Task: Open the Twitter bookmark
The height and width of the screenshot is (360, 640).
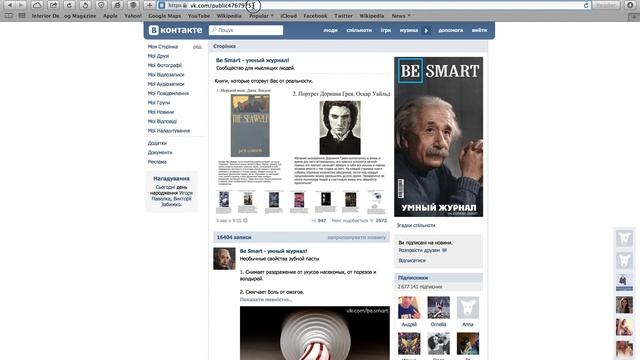Action: pos(343,16)
